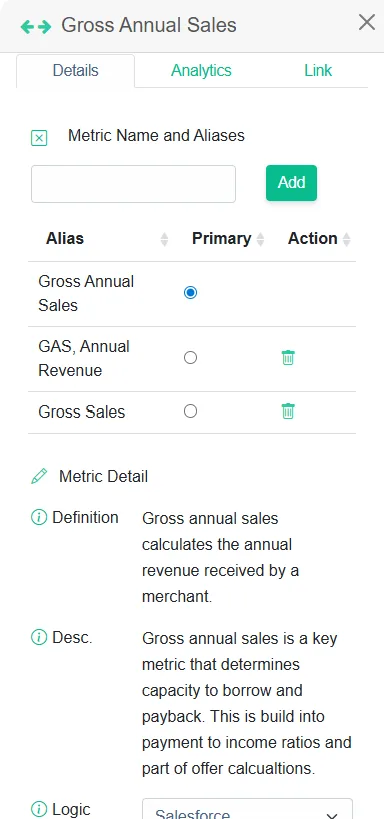Focus the new alias text field

[x=134, y=184]
